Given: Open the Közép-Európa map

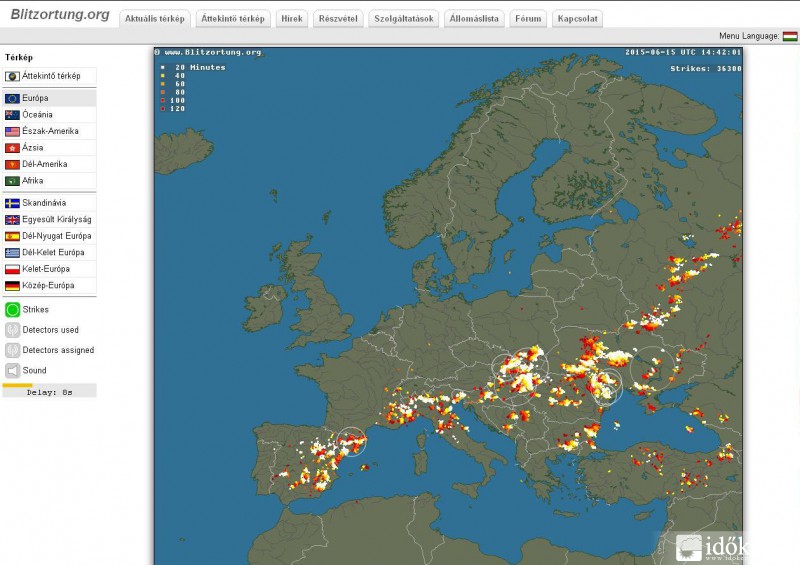Looking at the screenshot, I should point(49,285).
